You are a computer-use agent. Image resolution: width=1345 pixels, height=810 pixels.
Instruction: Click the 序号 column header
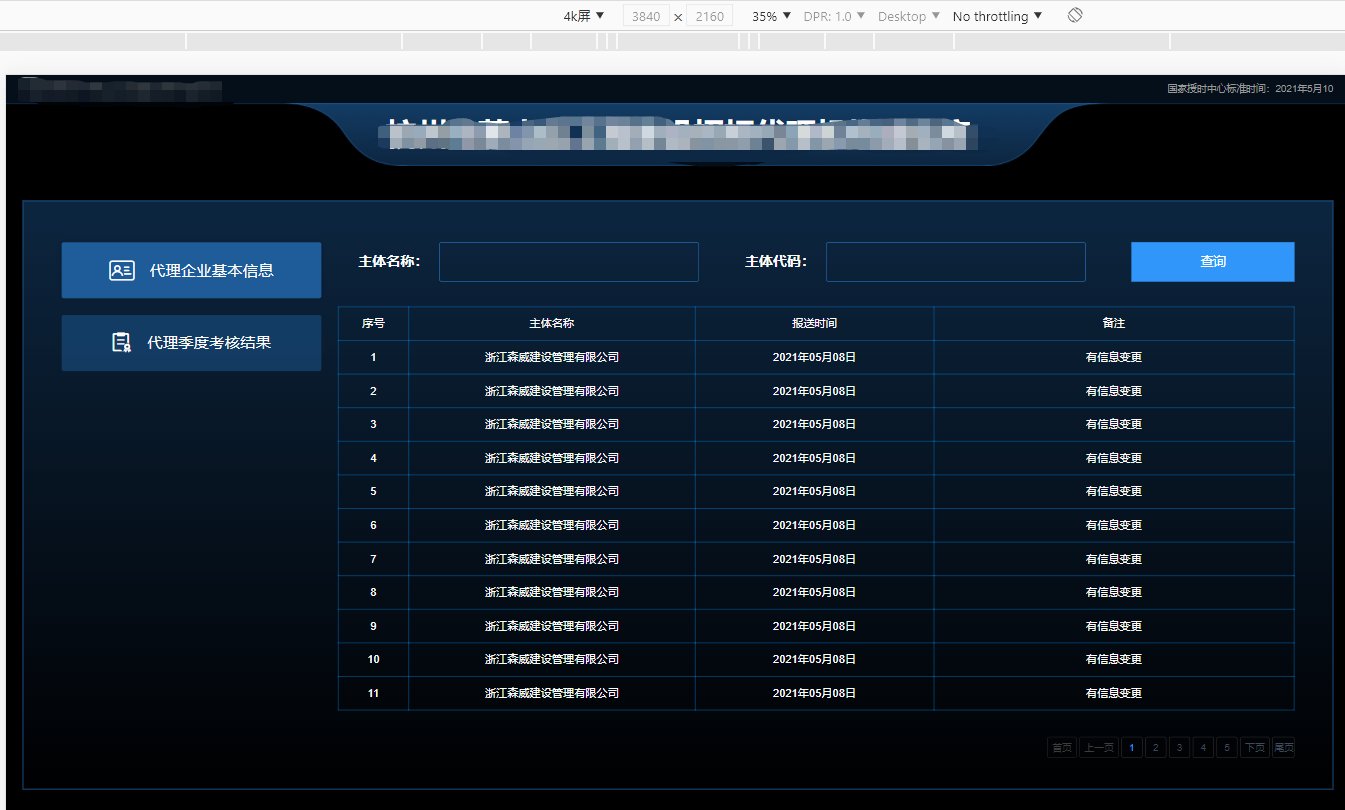click(373, 323)
